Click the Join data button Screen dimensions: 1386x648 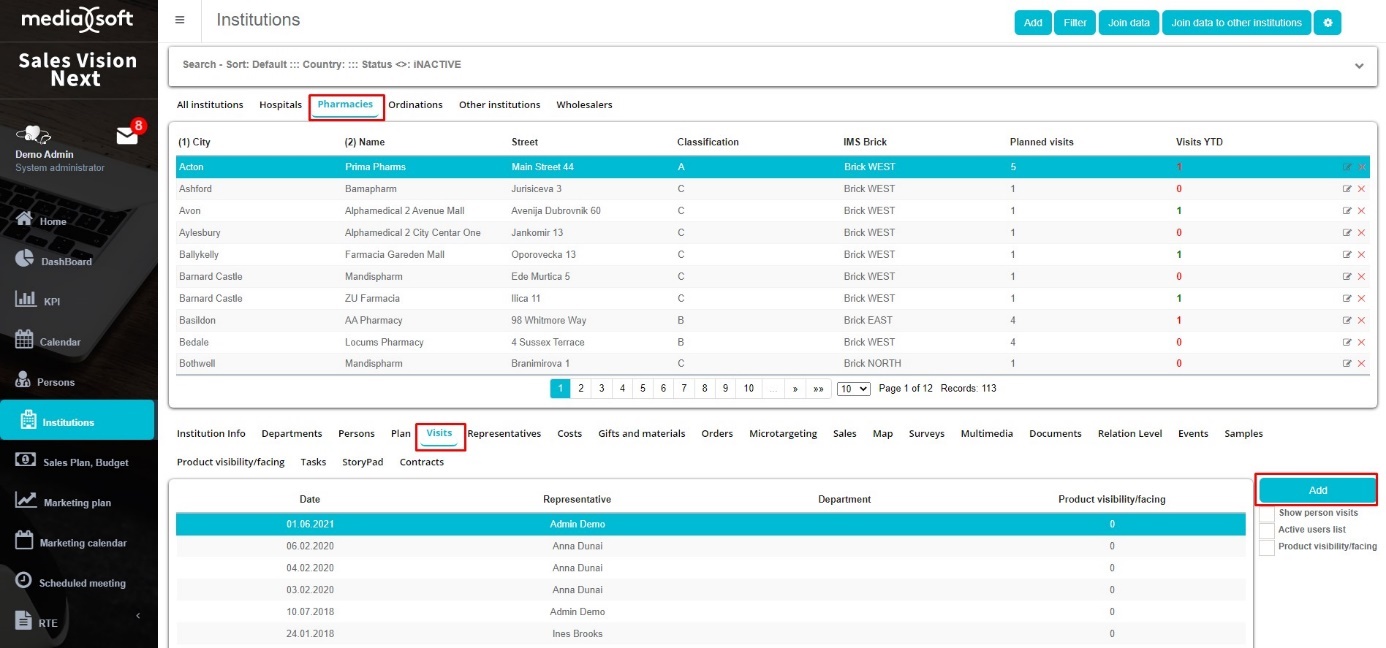[1128, 23]
